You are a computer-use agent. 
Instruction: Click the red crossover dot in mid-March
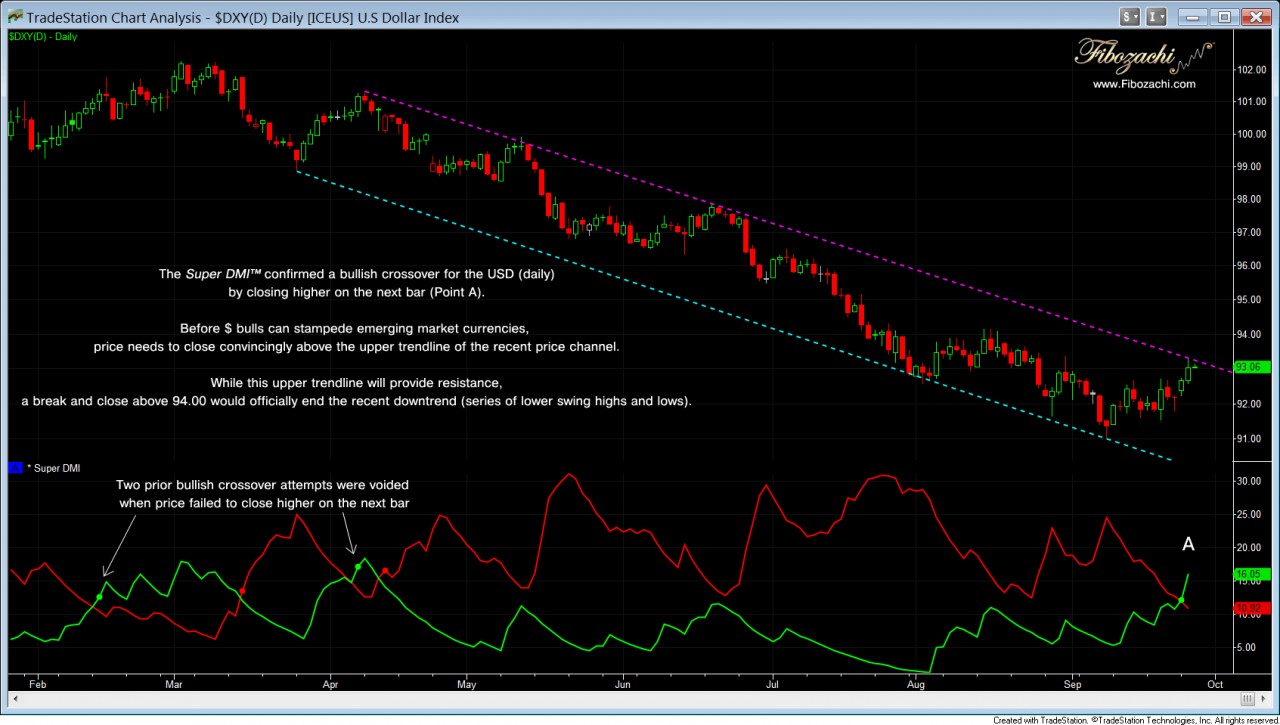click(x=242, y=592)
